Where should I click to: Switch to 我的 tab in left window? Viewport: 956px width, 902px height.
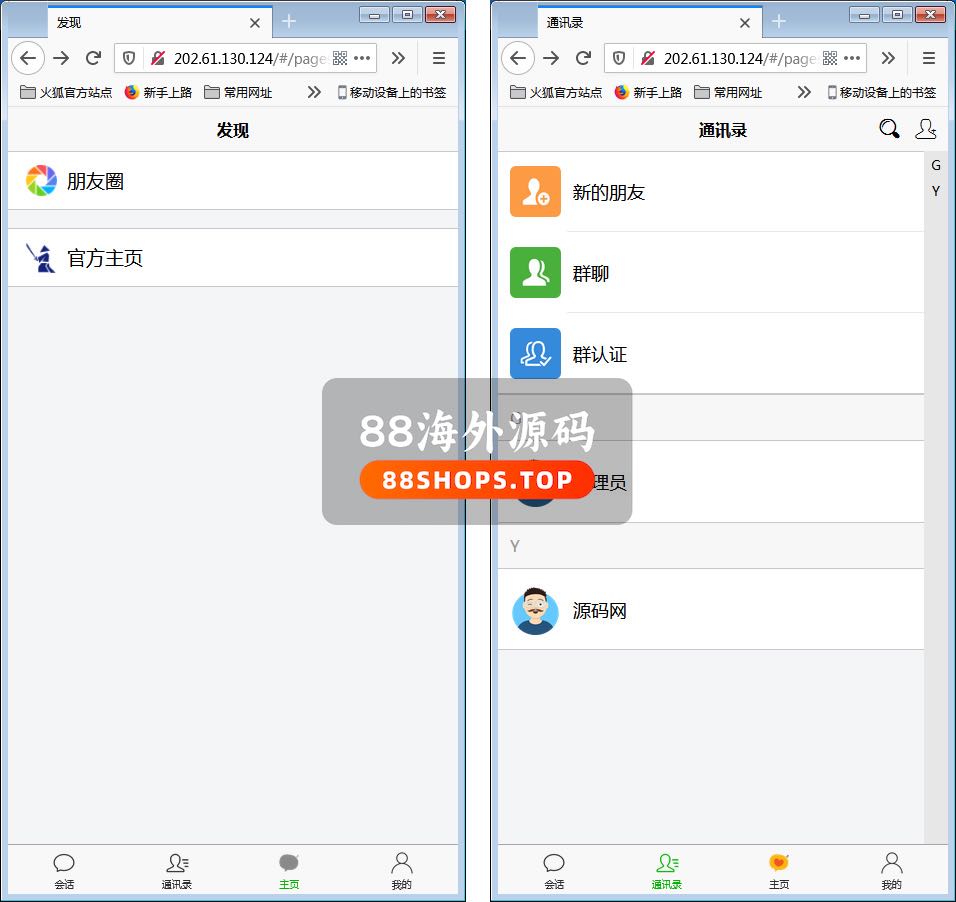401,870
